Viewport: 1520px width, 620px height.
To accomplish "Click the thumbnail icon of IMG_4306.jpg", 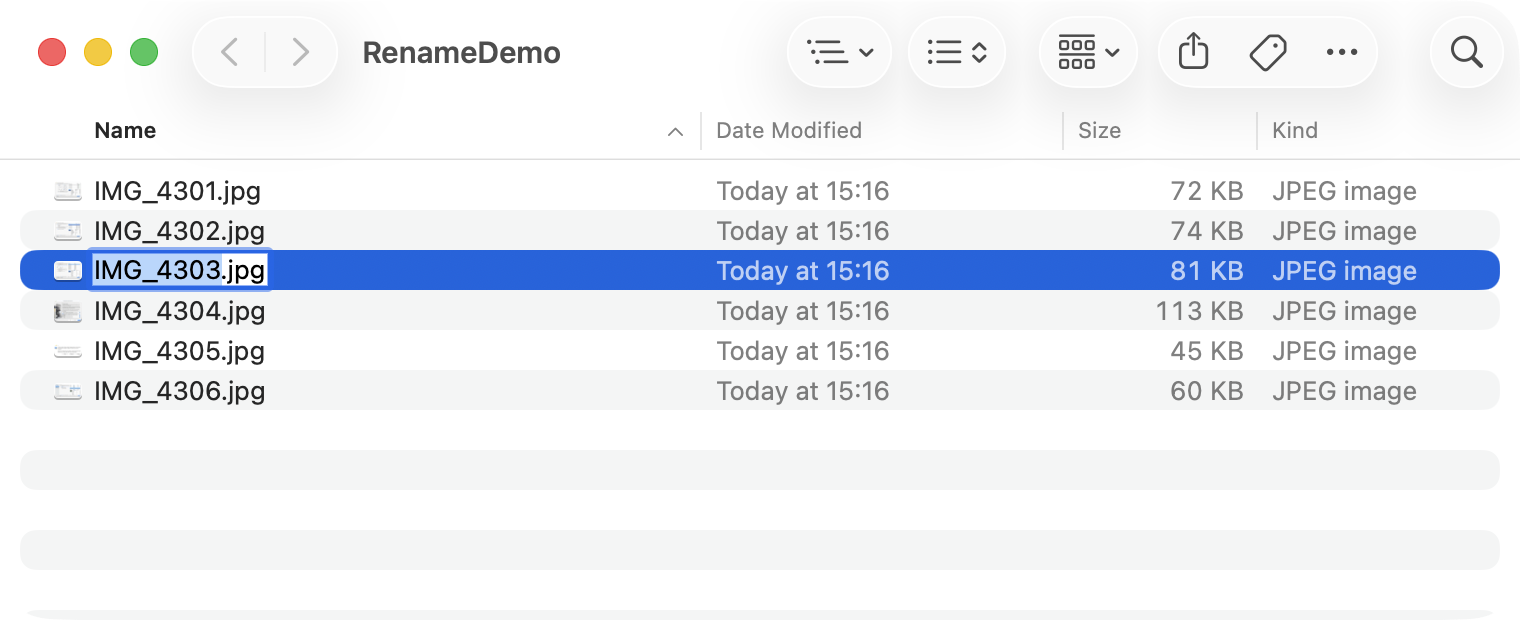I will tap(68, 391).
